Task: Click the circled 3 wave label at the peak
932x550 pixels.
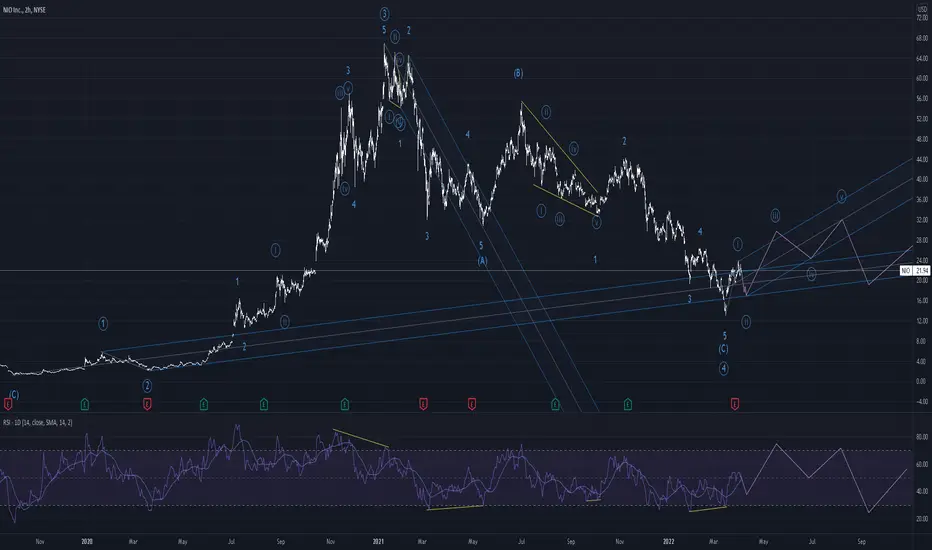Action: point(385,14)
